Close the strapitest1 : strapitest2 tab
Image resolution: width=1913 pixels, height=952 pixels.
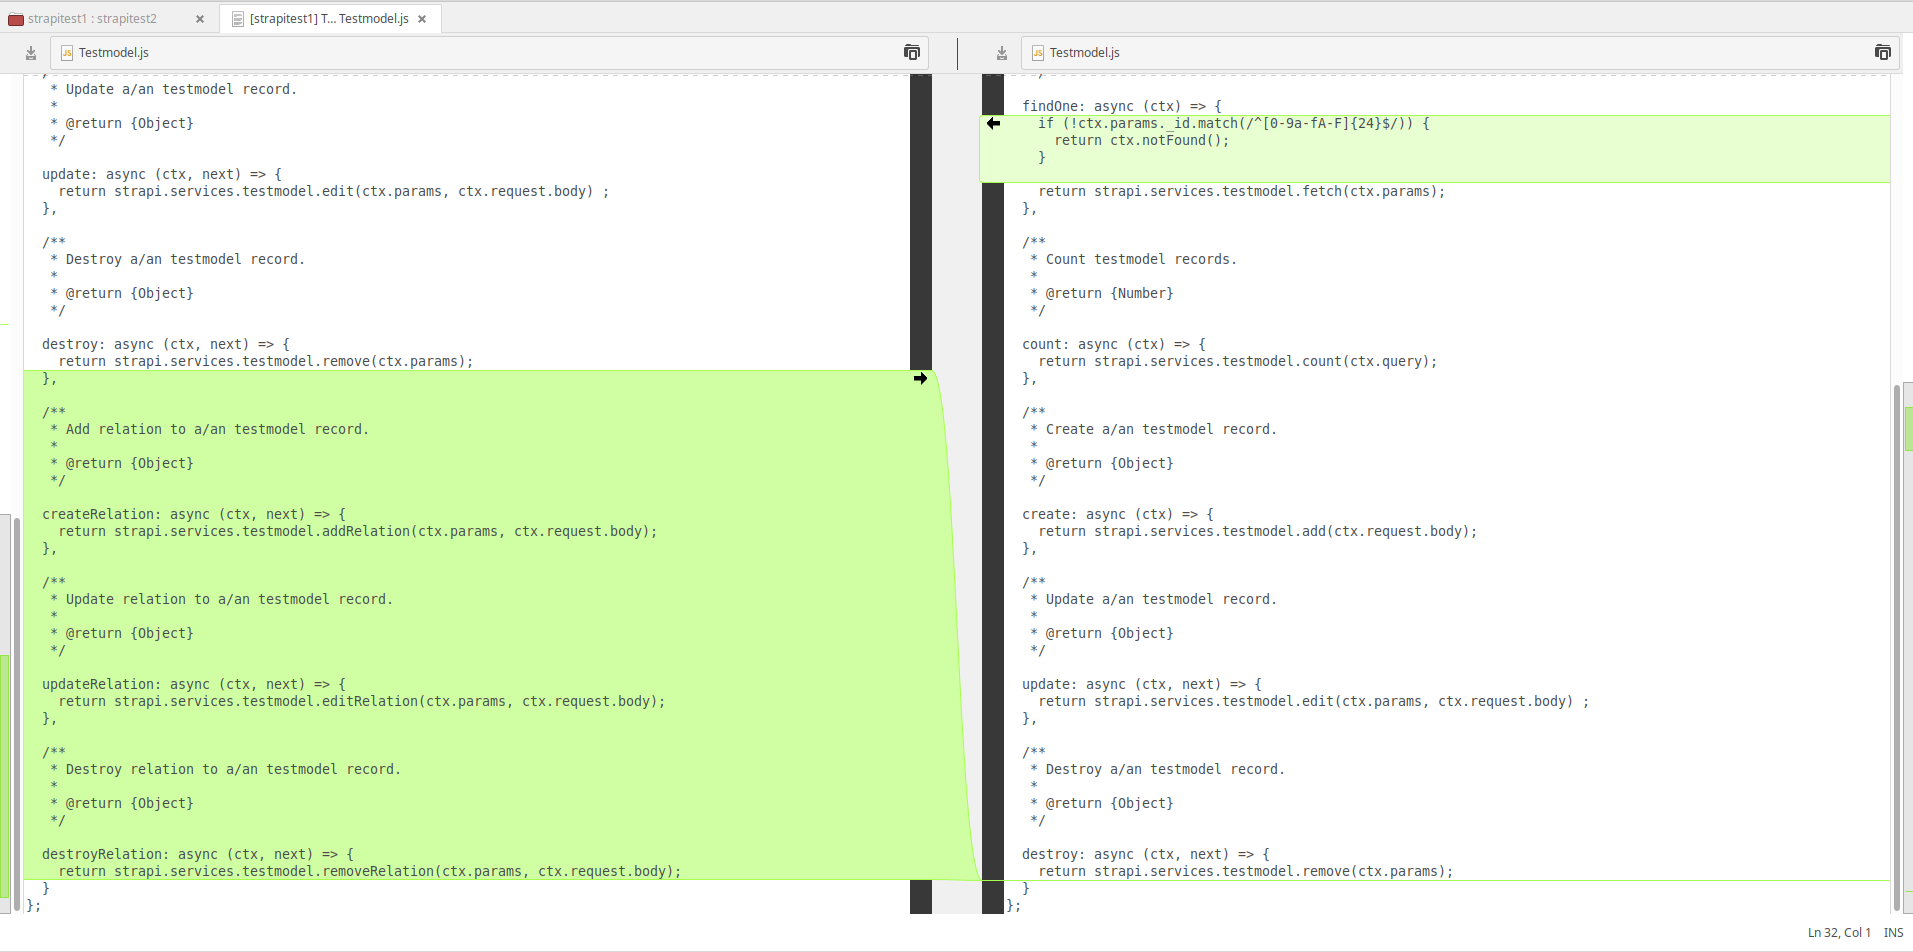click(x=200, y=18)
